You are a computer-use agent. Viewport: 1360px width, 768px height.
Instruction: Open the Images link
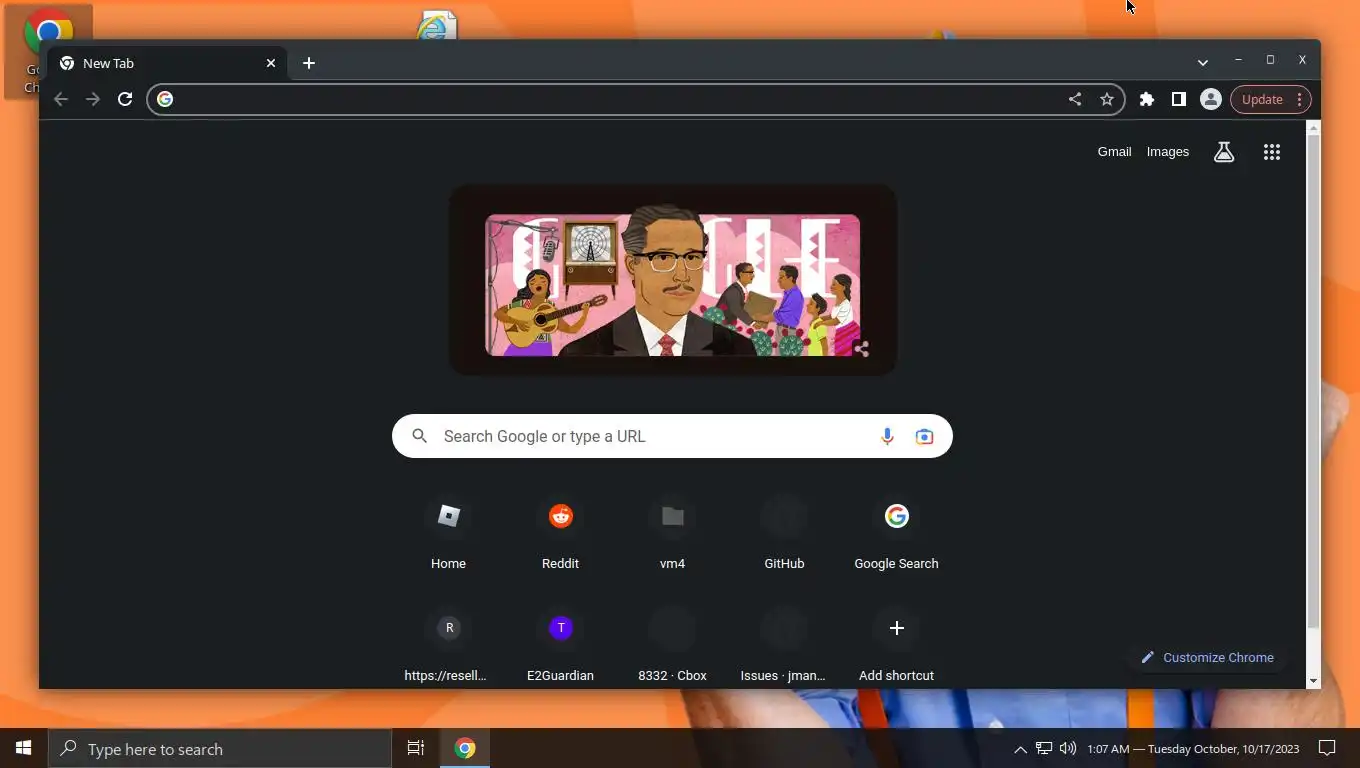pyautogui.click(x=1168, y=152)
